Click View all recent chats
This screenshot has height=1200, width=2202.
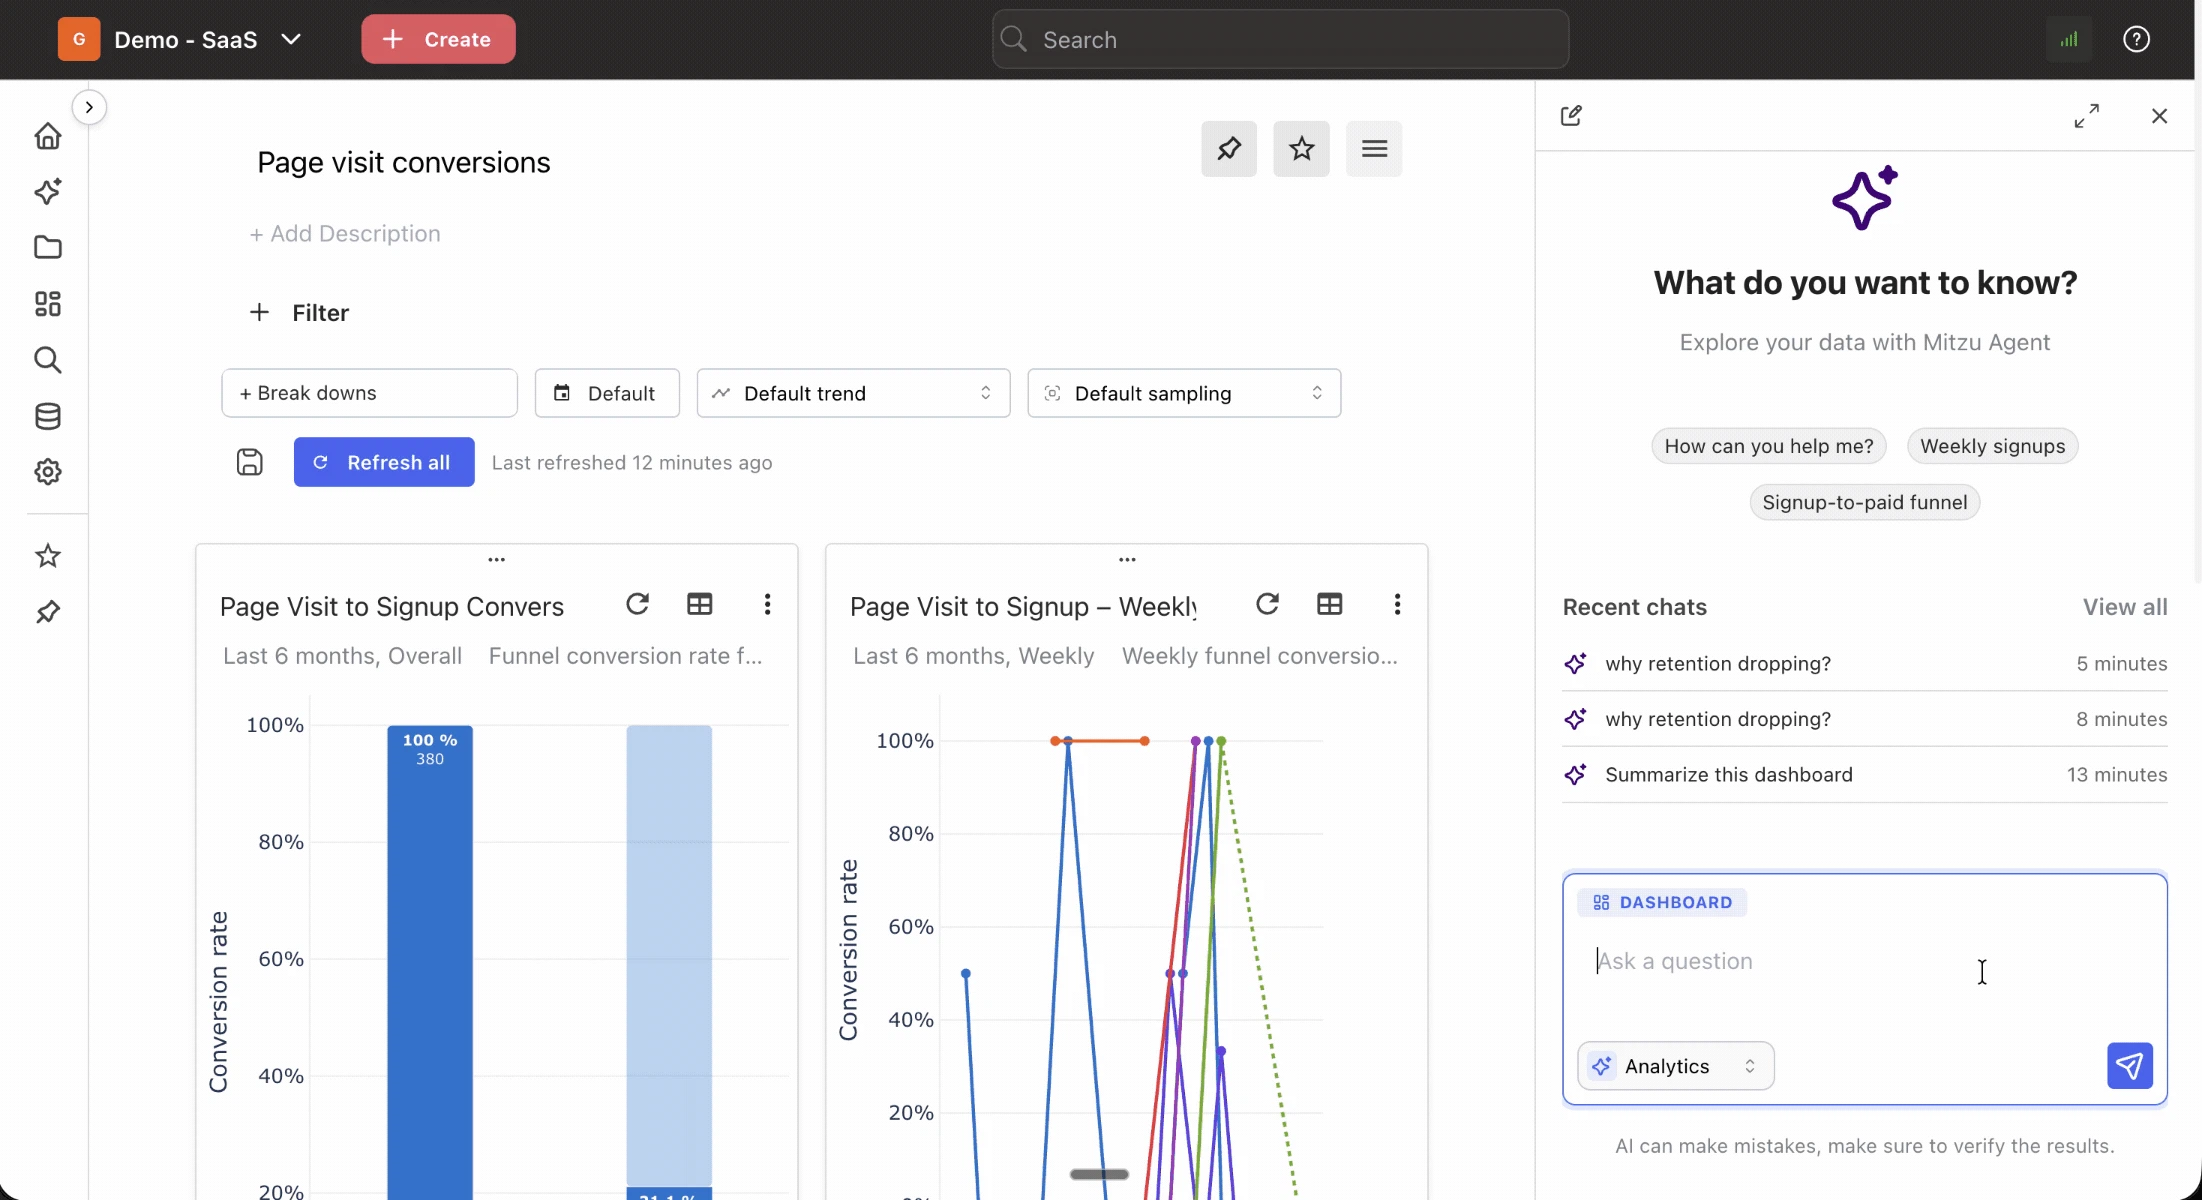click(2125, 607)
